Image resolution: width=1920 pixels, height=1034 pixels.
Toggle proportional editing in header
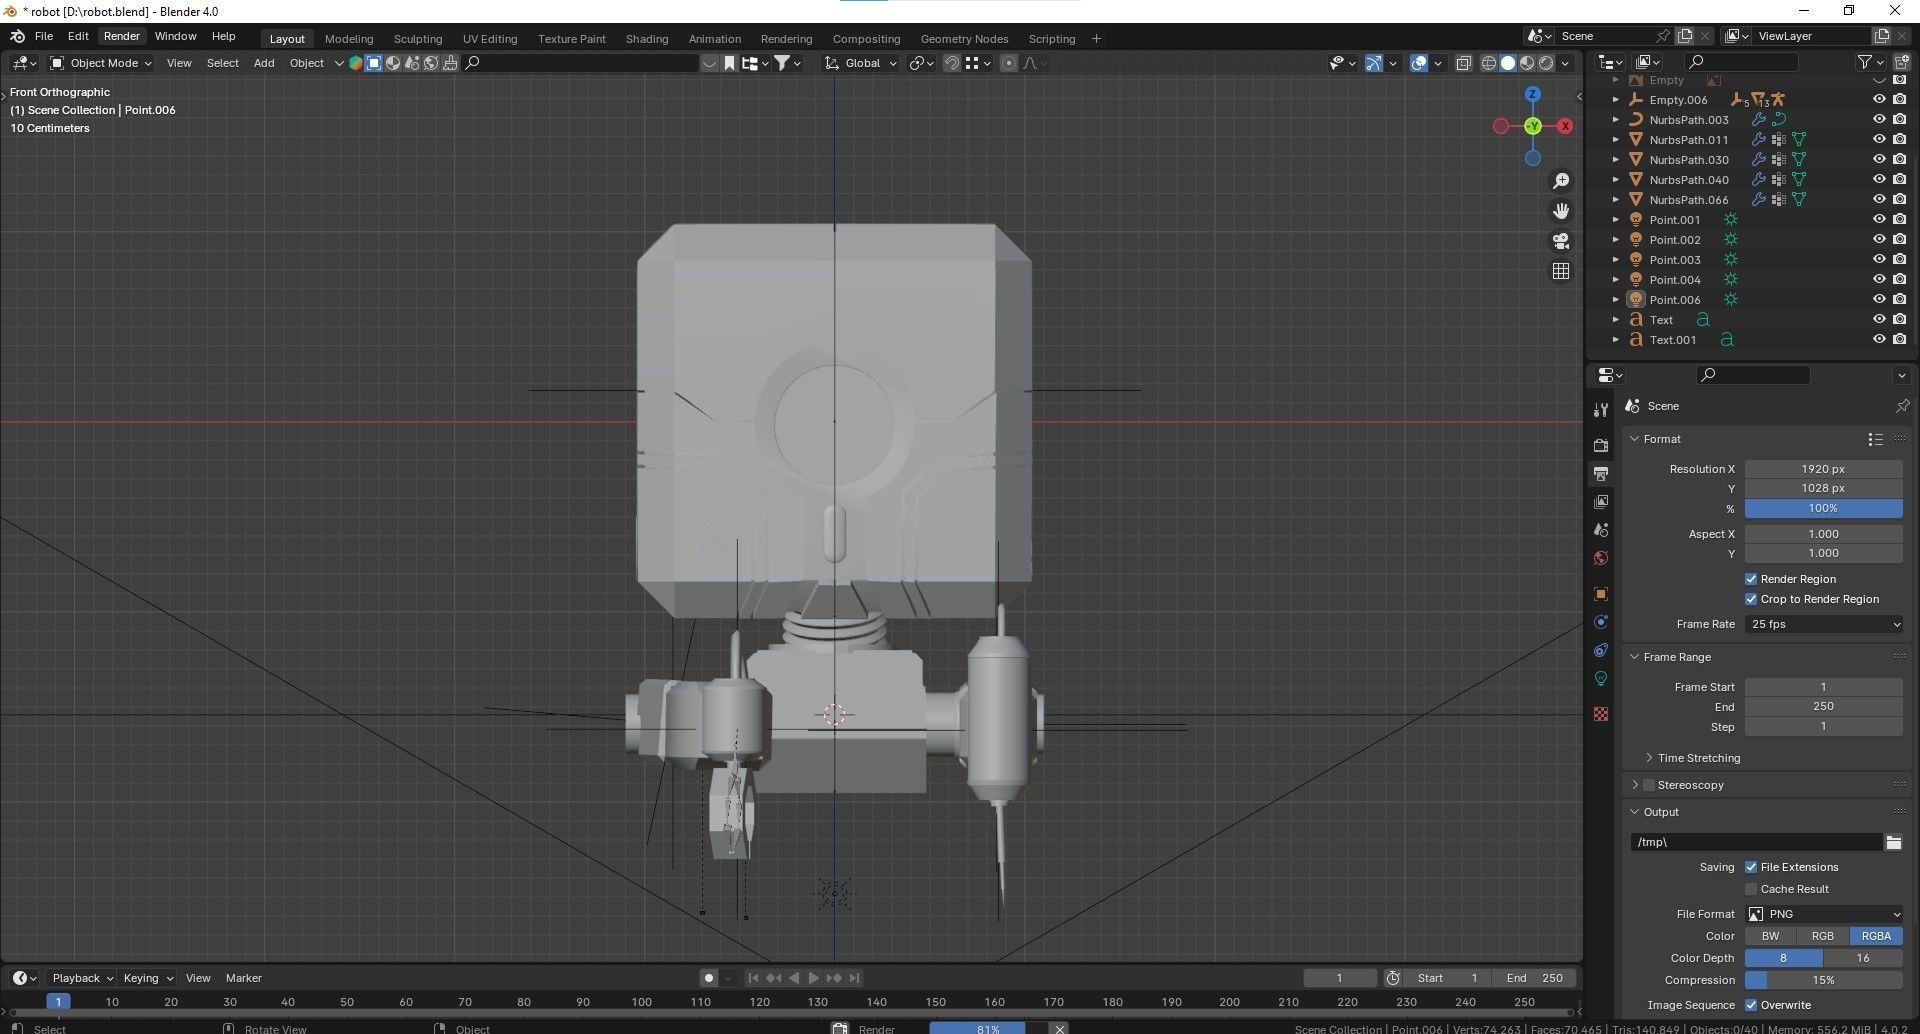point(1008,63)
